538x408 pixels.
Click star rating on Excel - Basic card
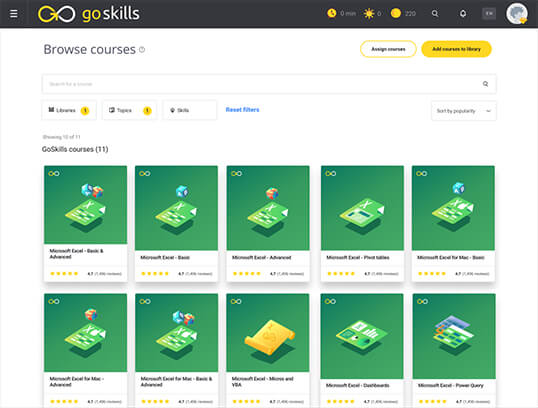155,273
